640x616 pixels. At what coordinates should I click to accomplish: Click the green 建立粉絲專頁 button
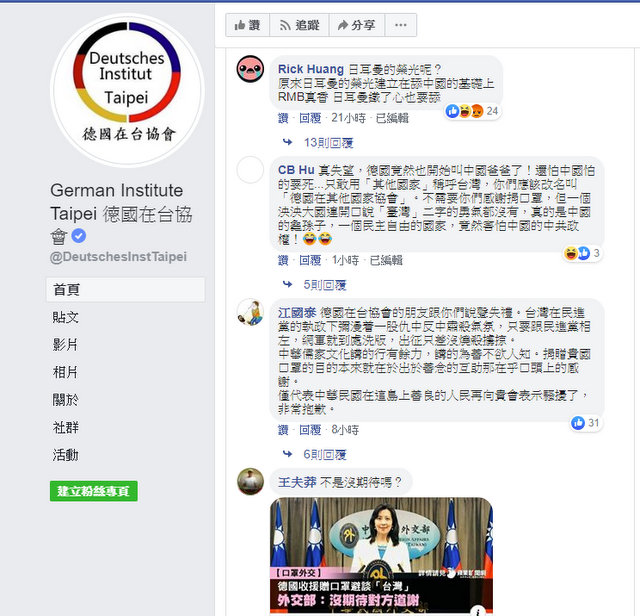coord(93,491)
